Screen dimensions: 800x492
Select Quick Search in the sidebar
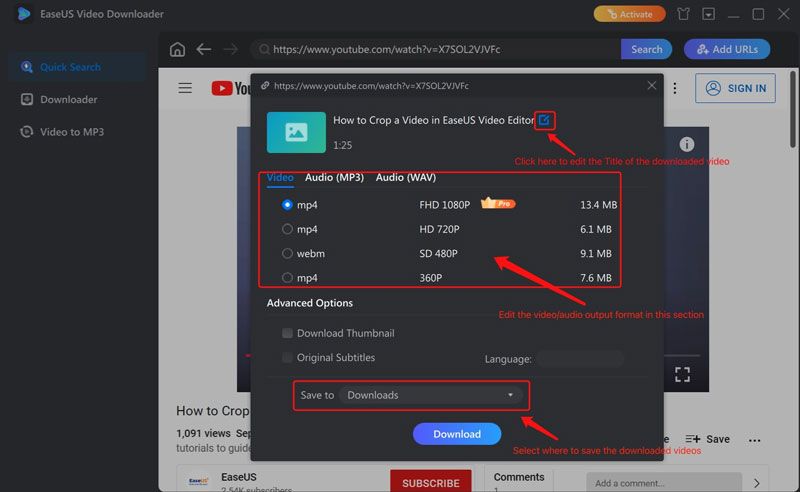pos(78,67)
